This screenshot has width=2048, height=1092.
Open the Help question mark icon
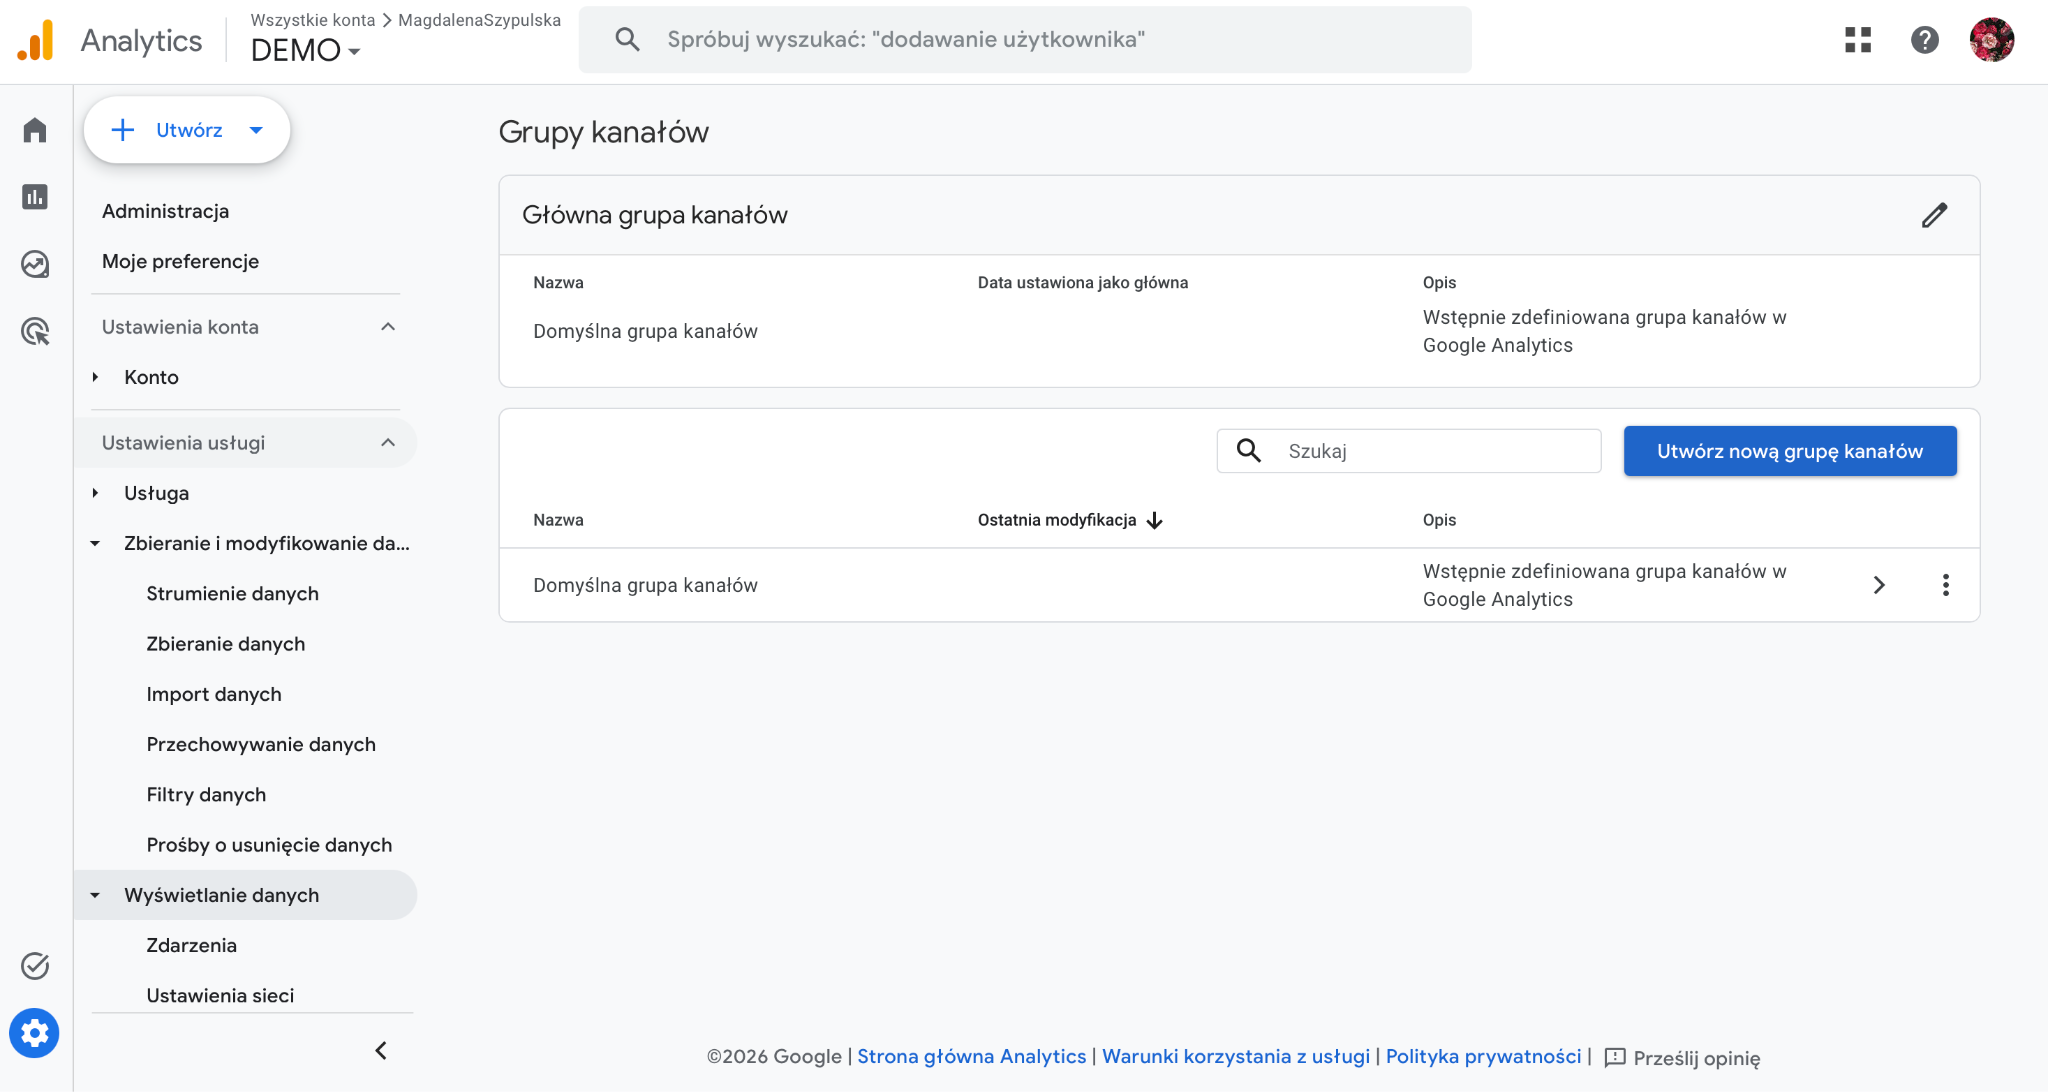click(x=1925, y=40)
